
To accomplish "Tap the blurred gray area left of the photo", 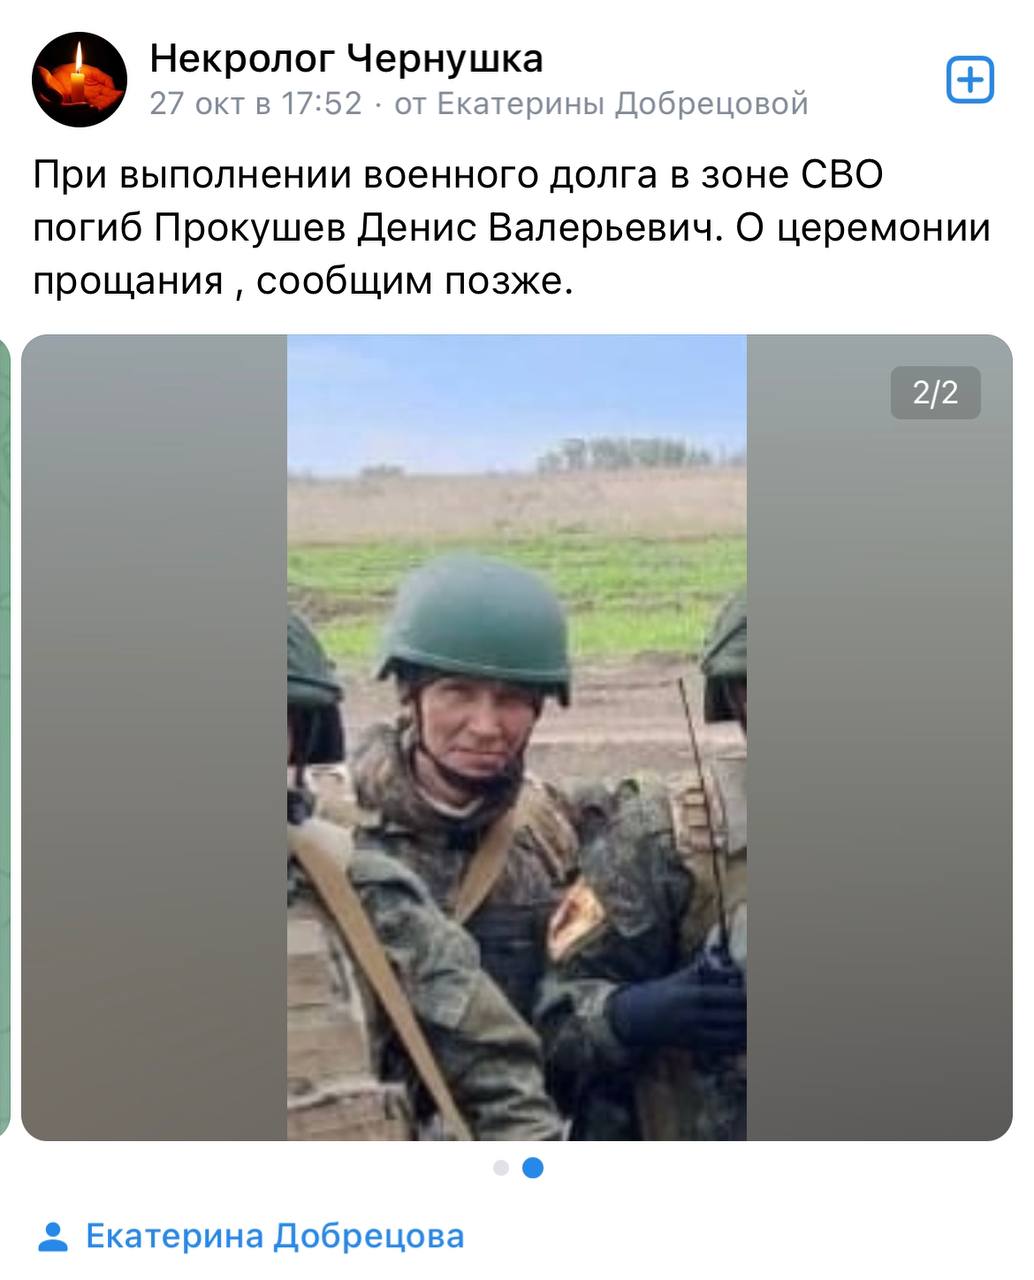I will (x=155, y=737).
